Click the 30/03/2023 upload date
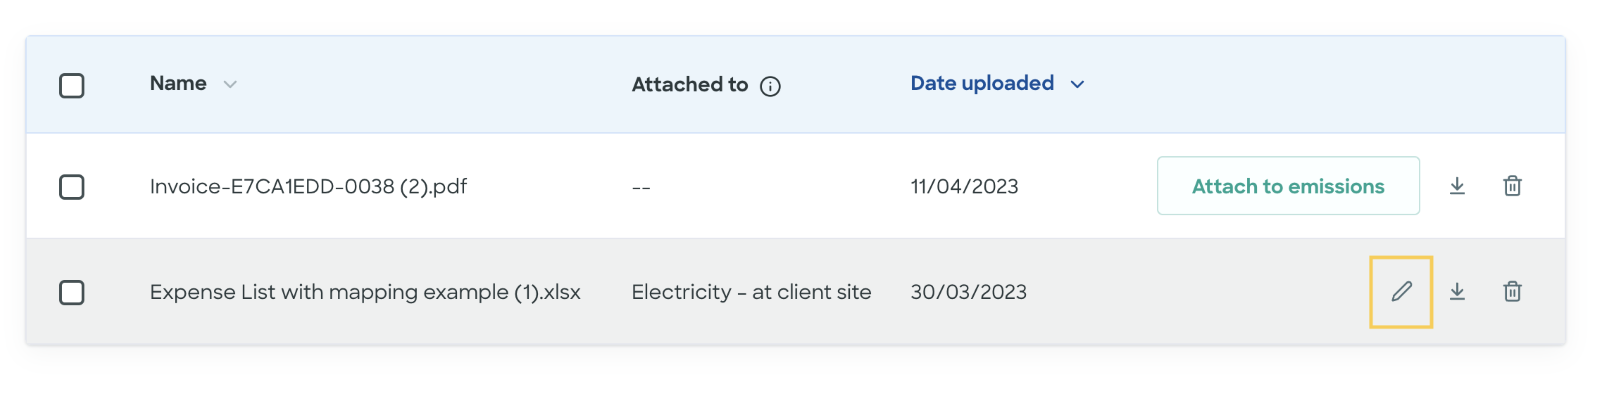 coord(968,292)
